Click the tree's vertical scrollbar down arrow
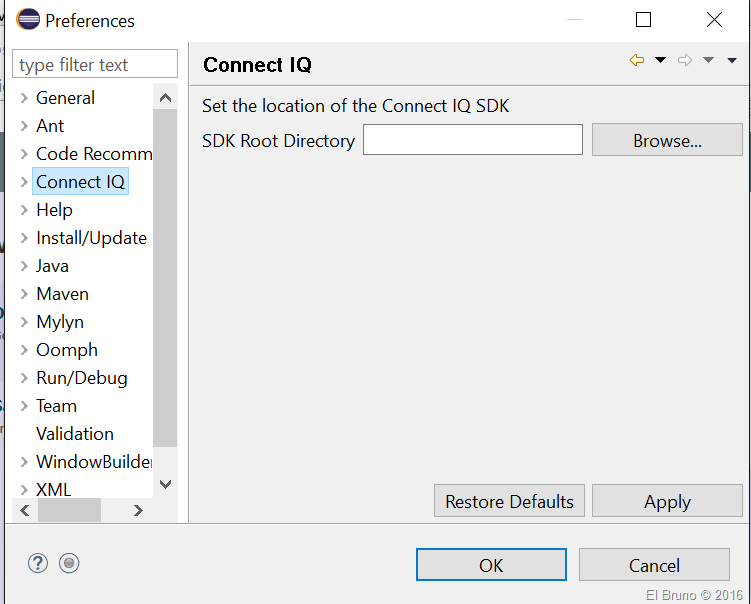The height and width of the screenshot is (604, 751). 166,484
